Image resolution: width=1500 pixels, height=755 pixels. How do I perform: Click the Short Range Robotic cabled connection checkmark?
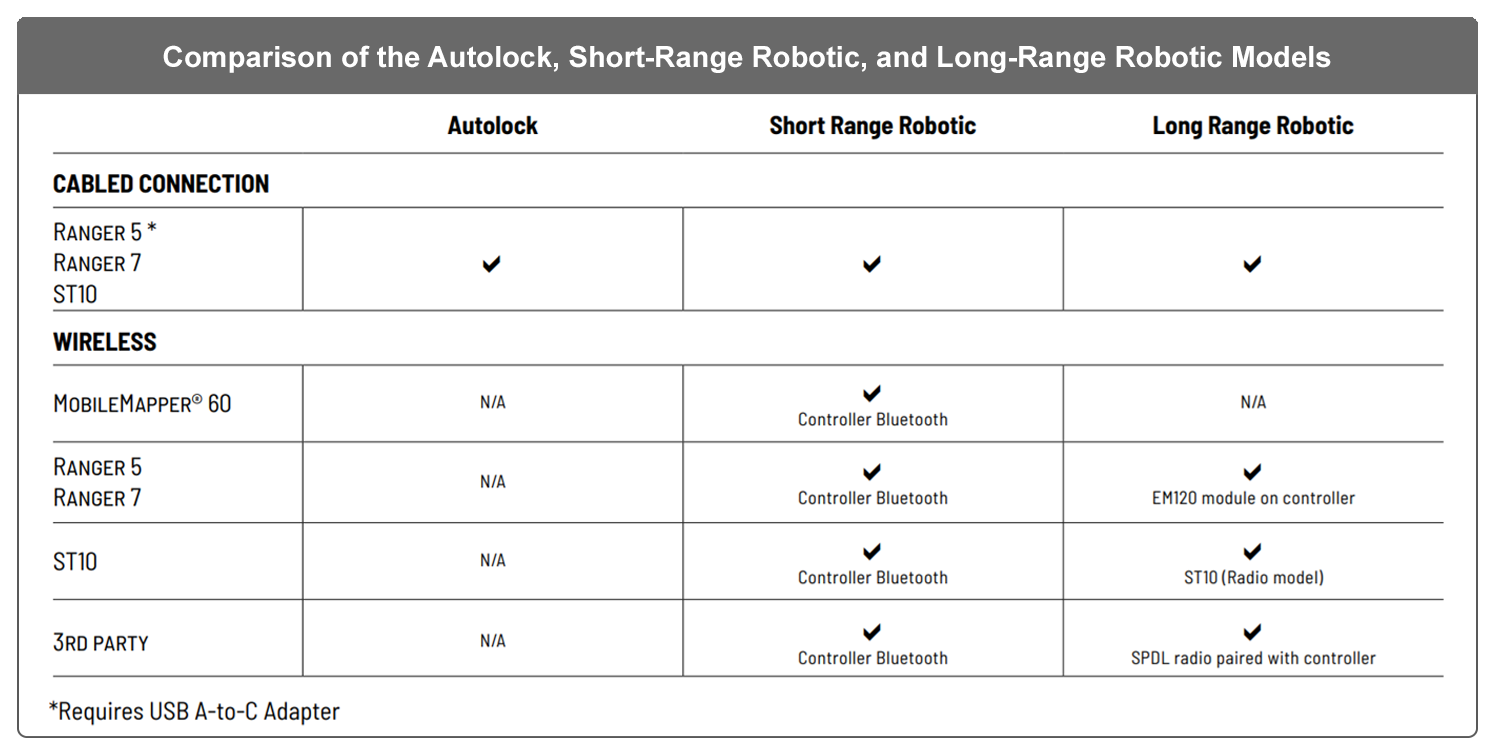click(x=872, y=264)
